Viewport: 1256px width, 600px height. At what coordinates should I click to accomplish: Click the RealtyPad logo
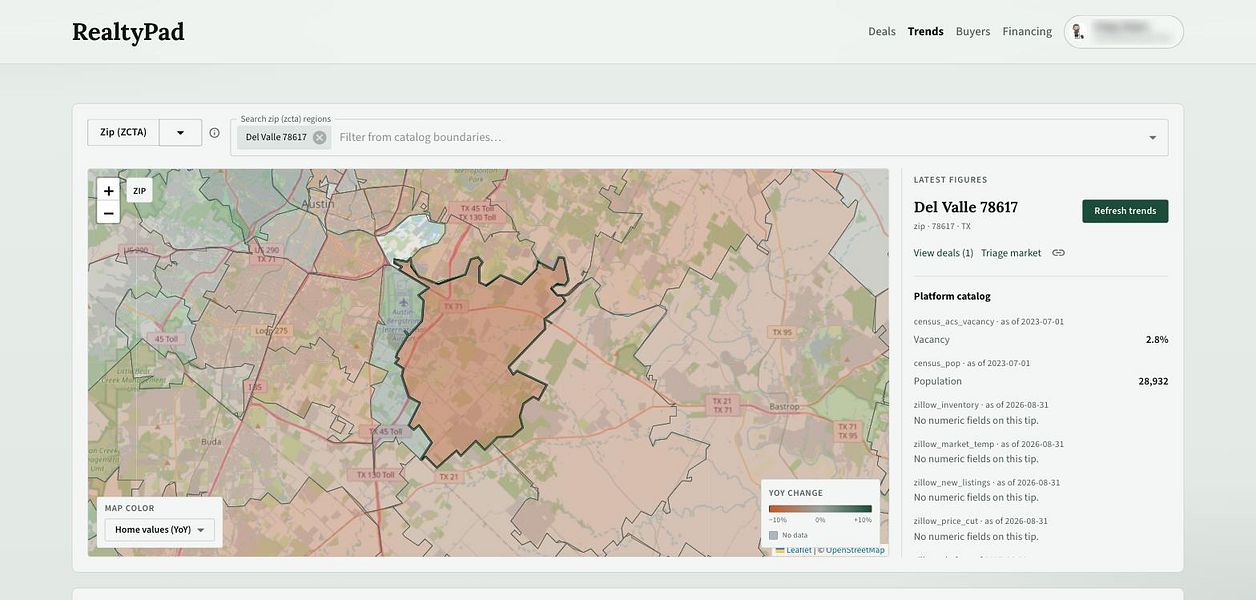[128, 32]
